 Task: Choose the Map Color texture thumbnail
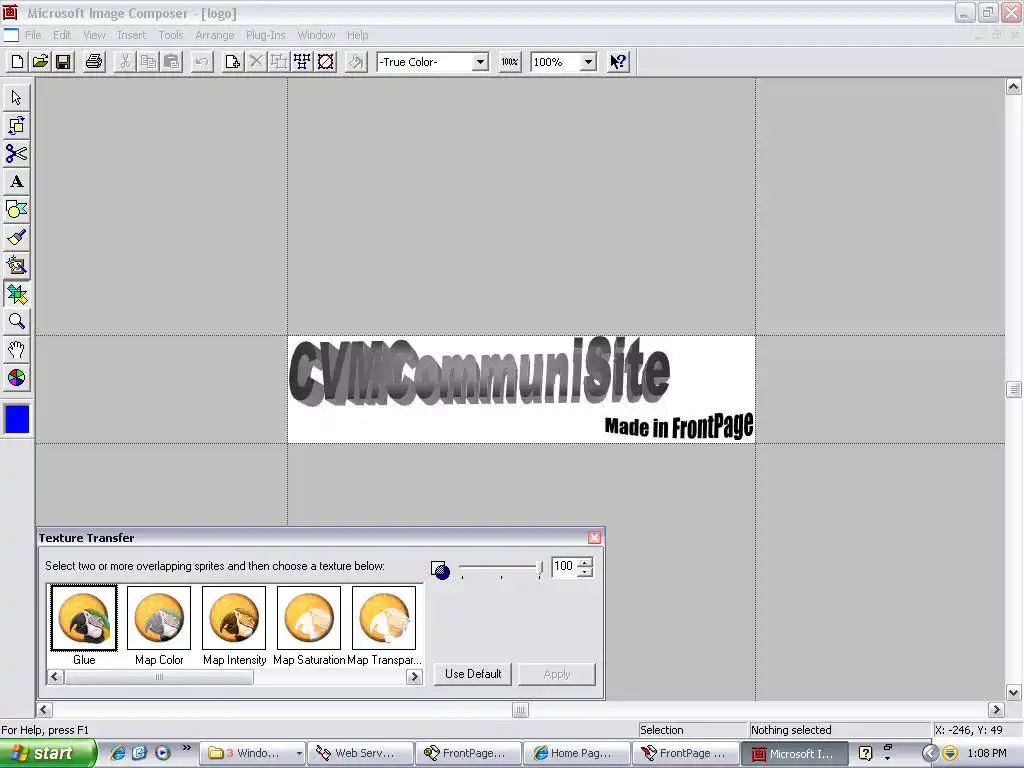(159, 618)
